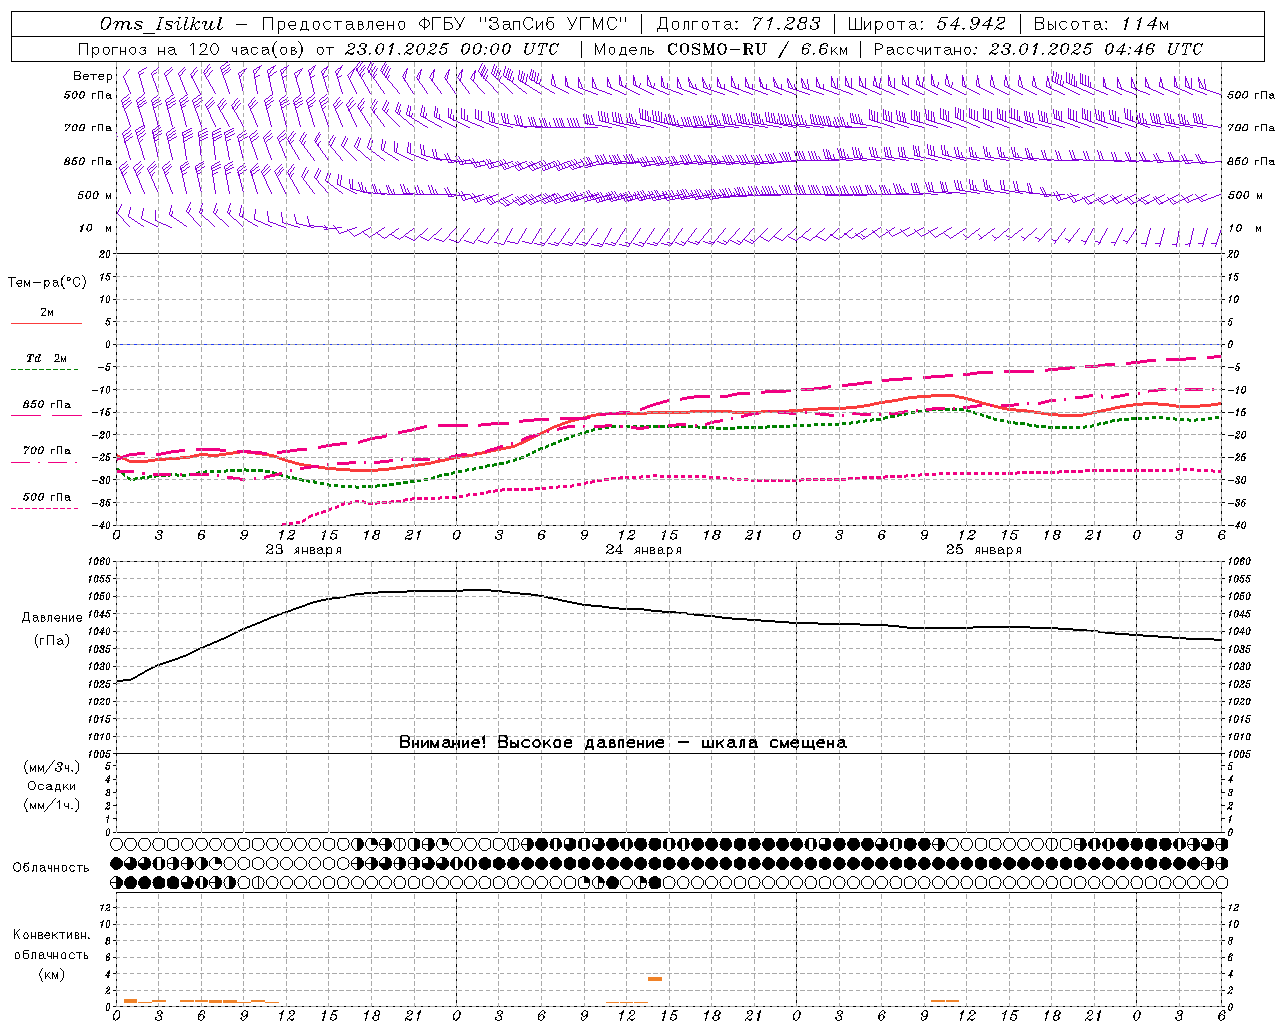This screenshot has width=1280, height=1024.
Task: Click the longitude value Долгота: 71.283
Action: [738, 24]
